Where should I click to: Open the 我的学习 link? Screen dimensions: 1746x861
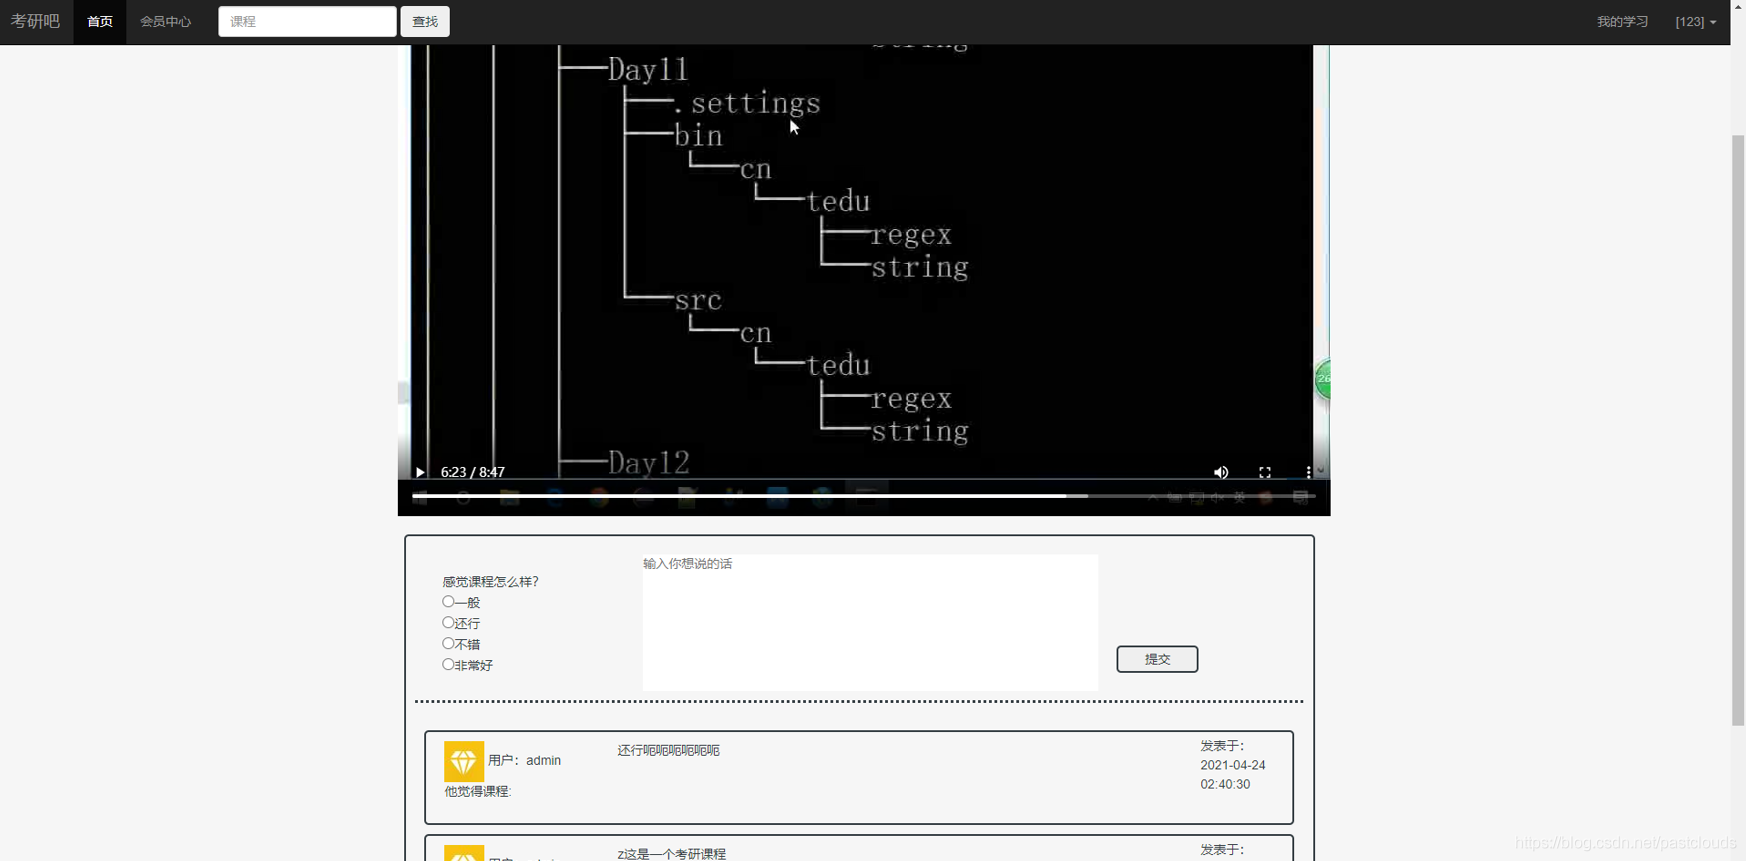click(x=1622, y=21)
